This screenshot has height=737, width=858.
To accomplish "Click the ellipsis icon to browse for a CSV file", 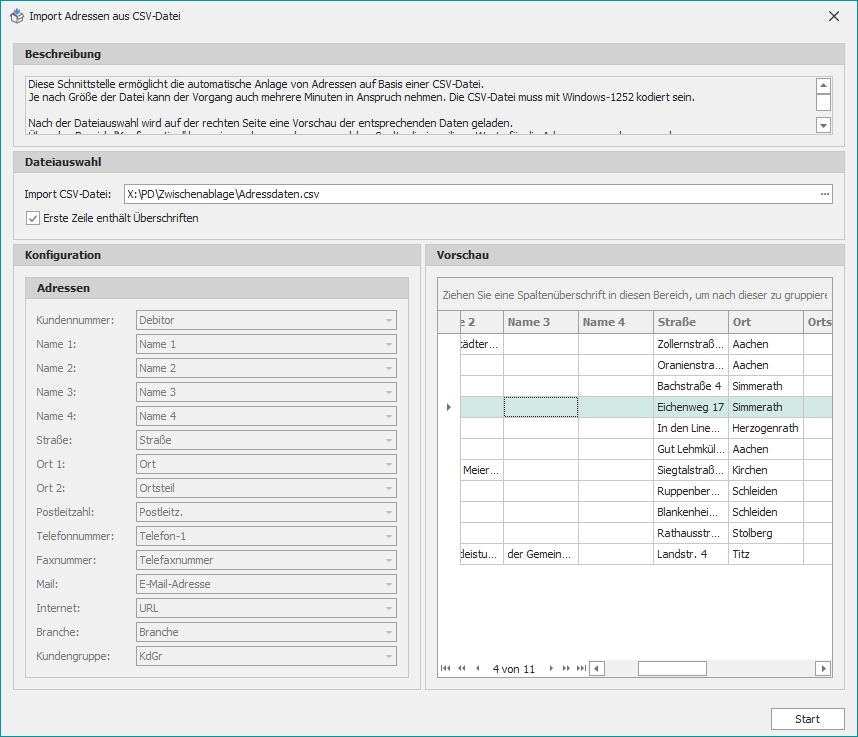I will tap(824, 193).
